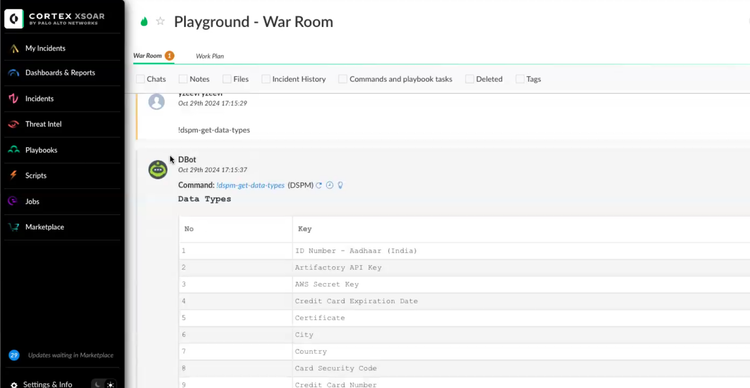This screenshot has width=750, height=388.
Task: Enable the Chats filter checkbox
Action: coord(141,79)
